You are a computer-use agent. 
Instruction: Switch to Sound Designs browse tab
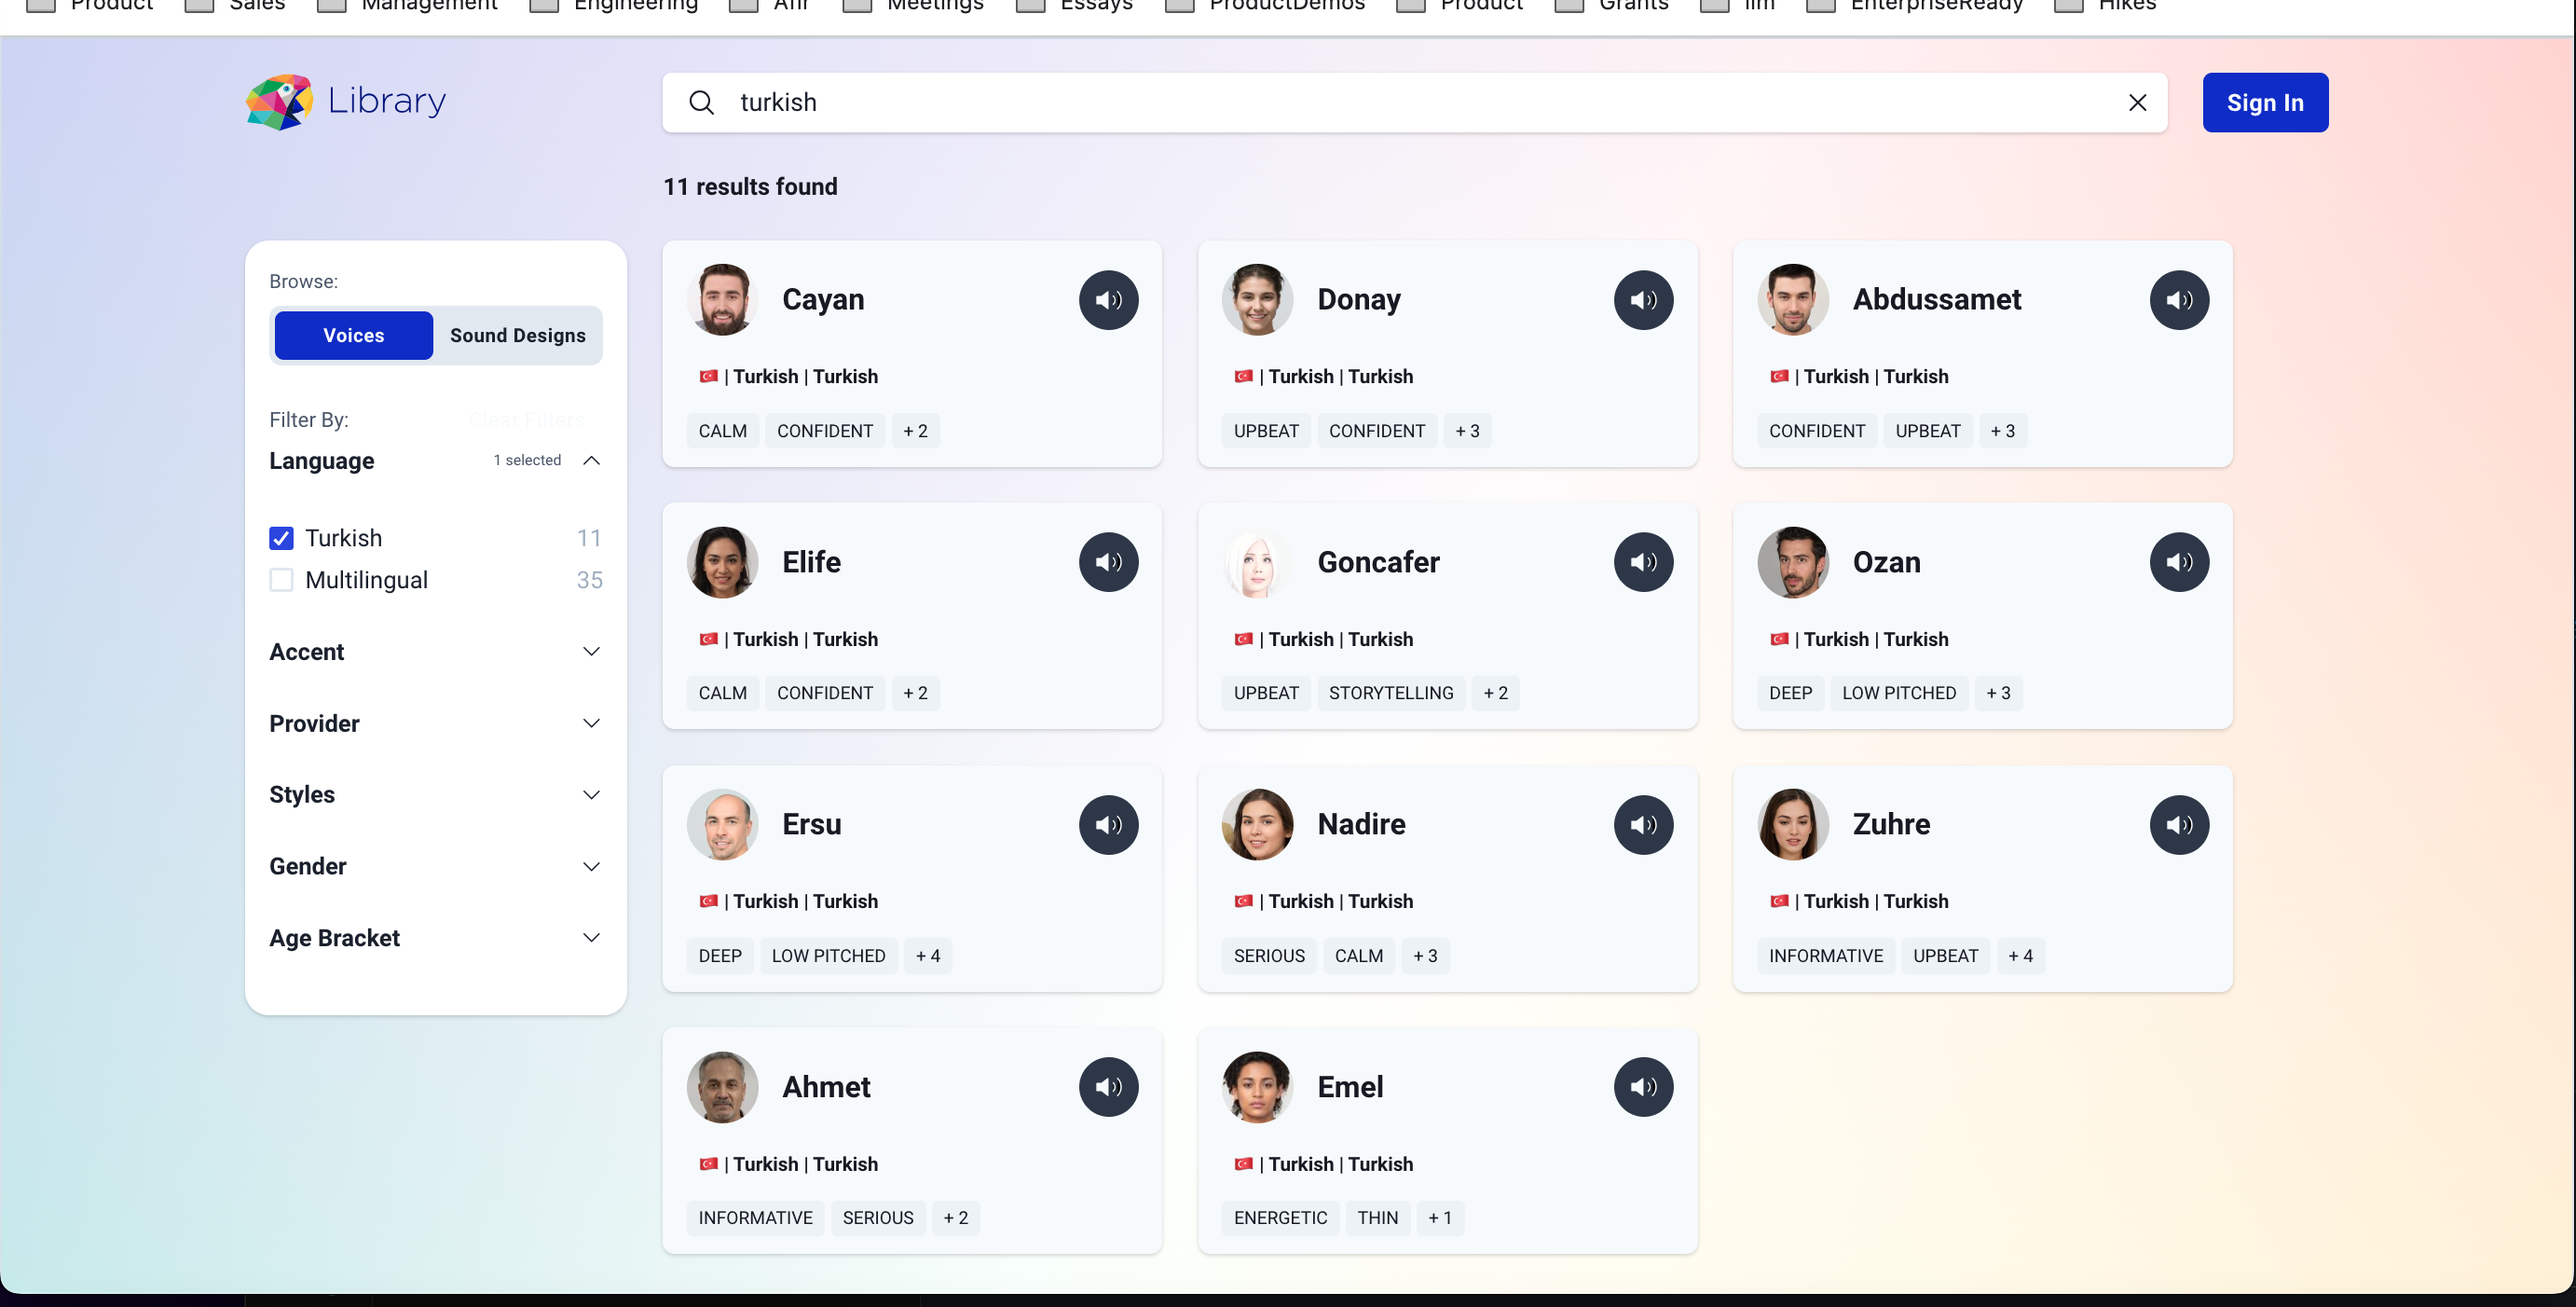[518, 334]
